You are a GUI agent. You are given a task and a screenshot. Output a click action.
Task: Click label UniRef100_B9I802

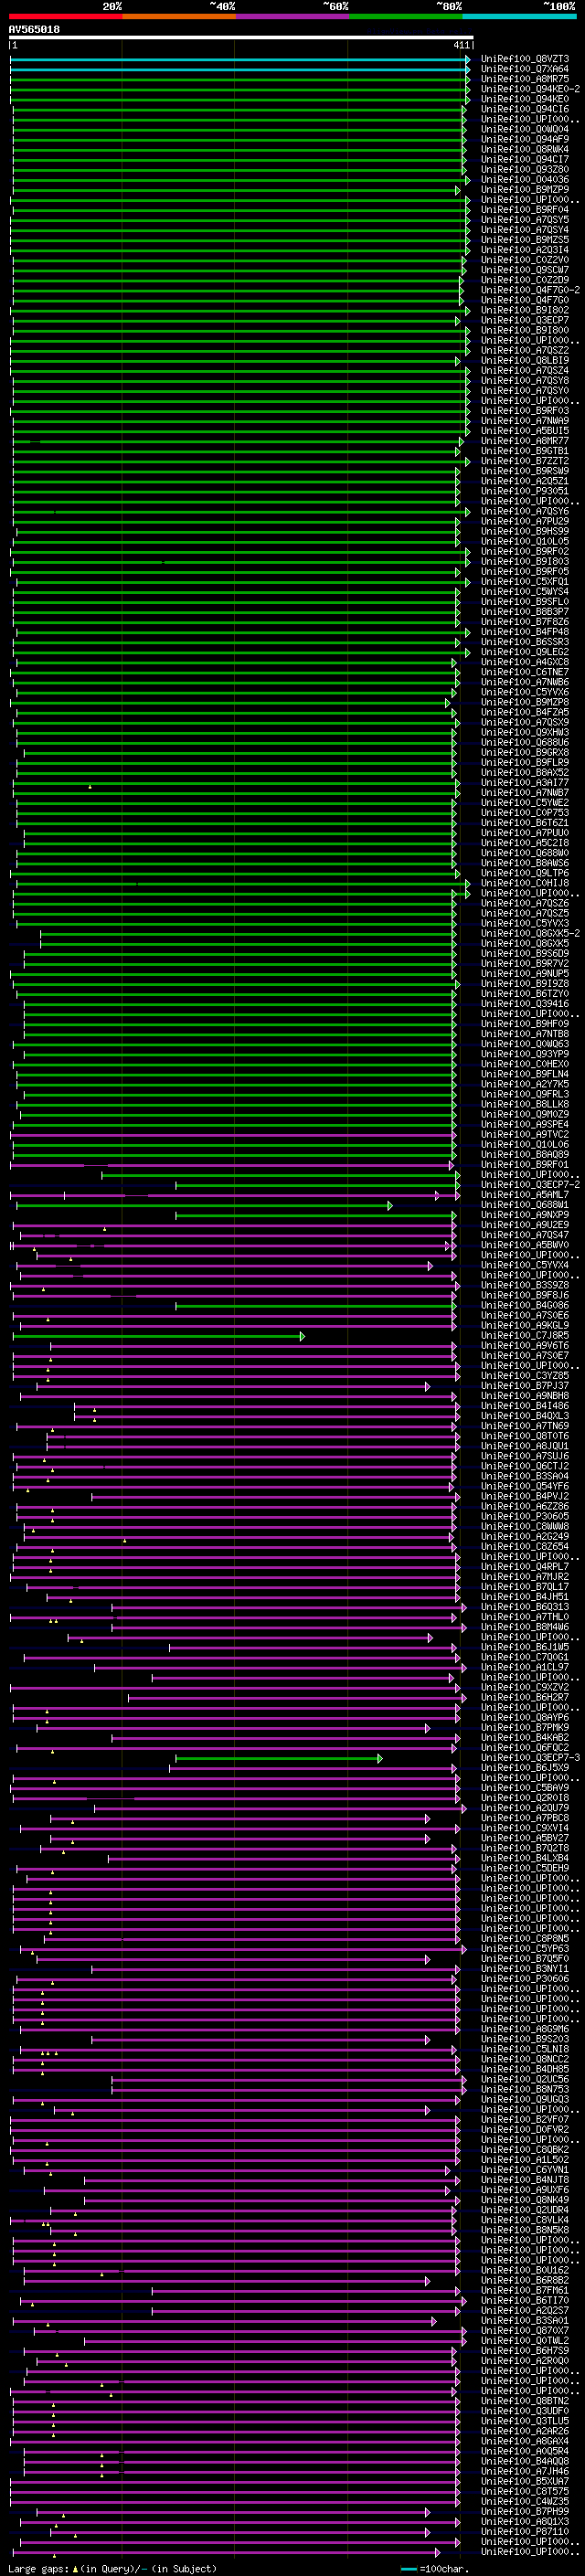pyautogui.click(x=524, y=310)
